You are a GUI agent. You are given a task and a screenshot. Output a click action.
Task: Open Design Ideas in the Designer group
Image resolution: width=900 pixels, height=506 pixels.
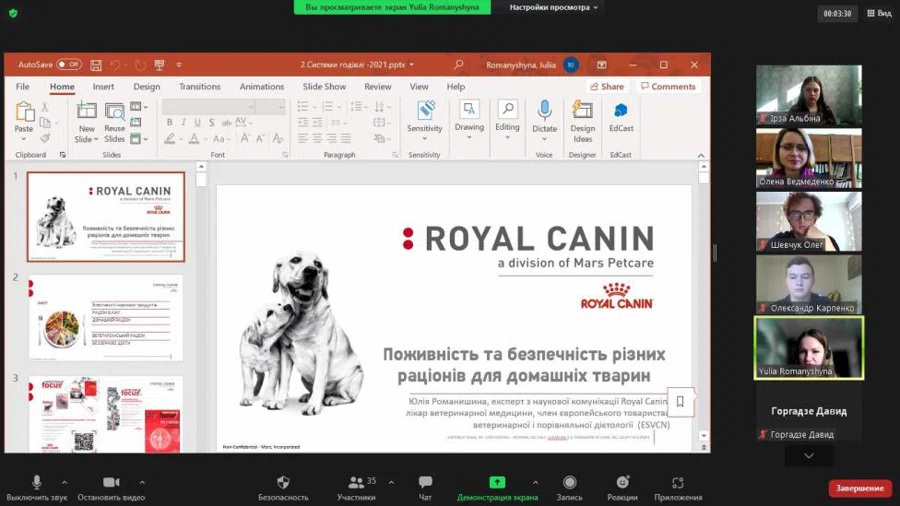583,122
